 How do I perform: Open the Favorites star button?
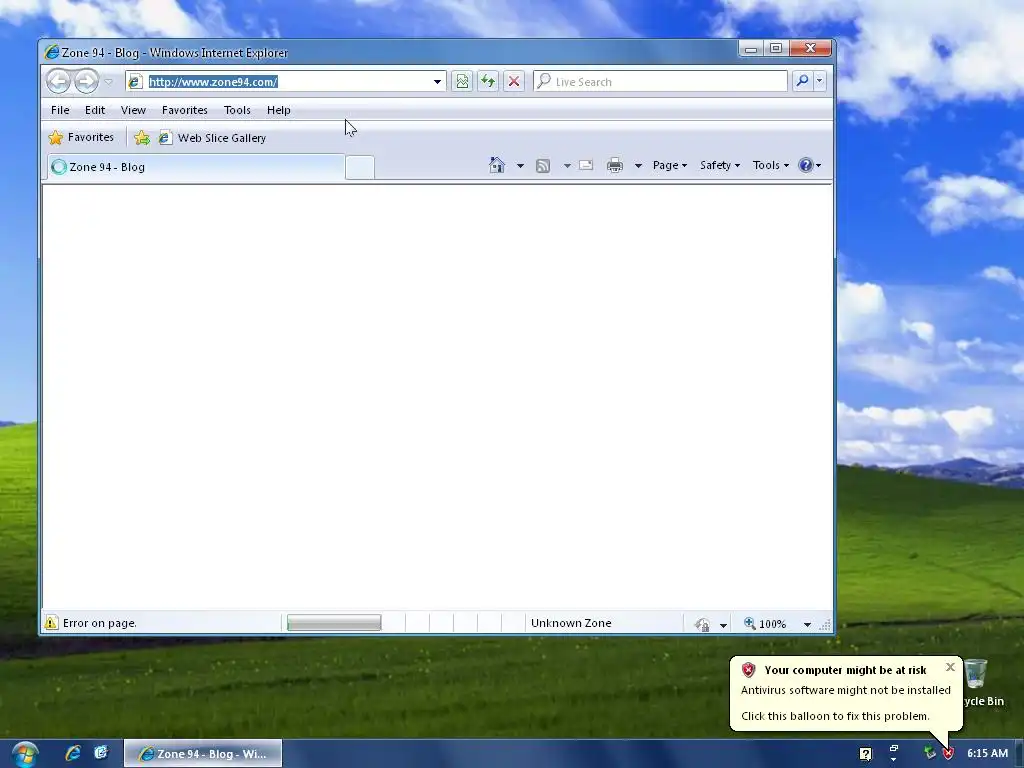81,138
